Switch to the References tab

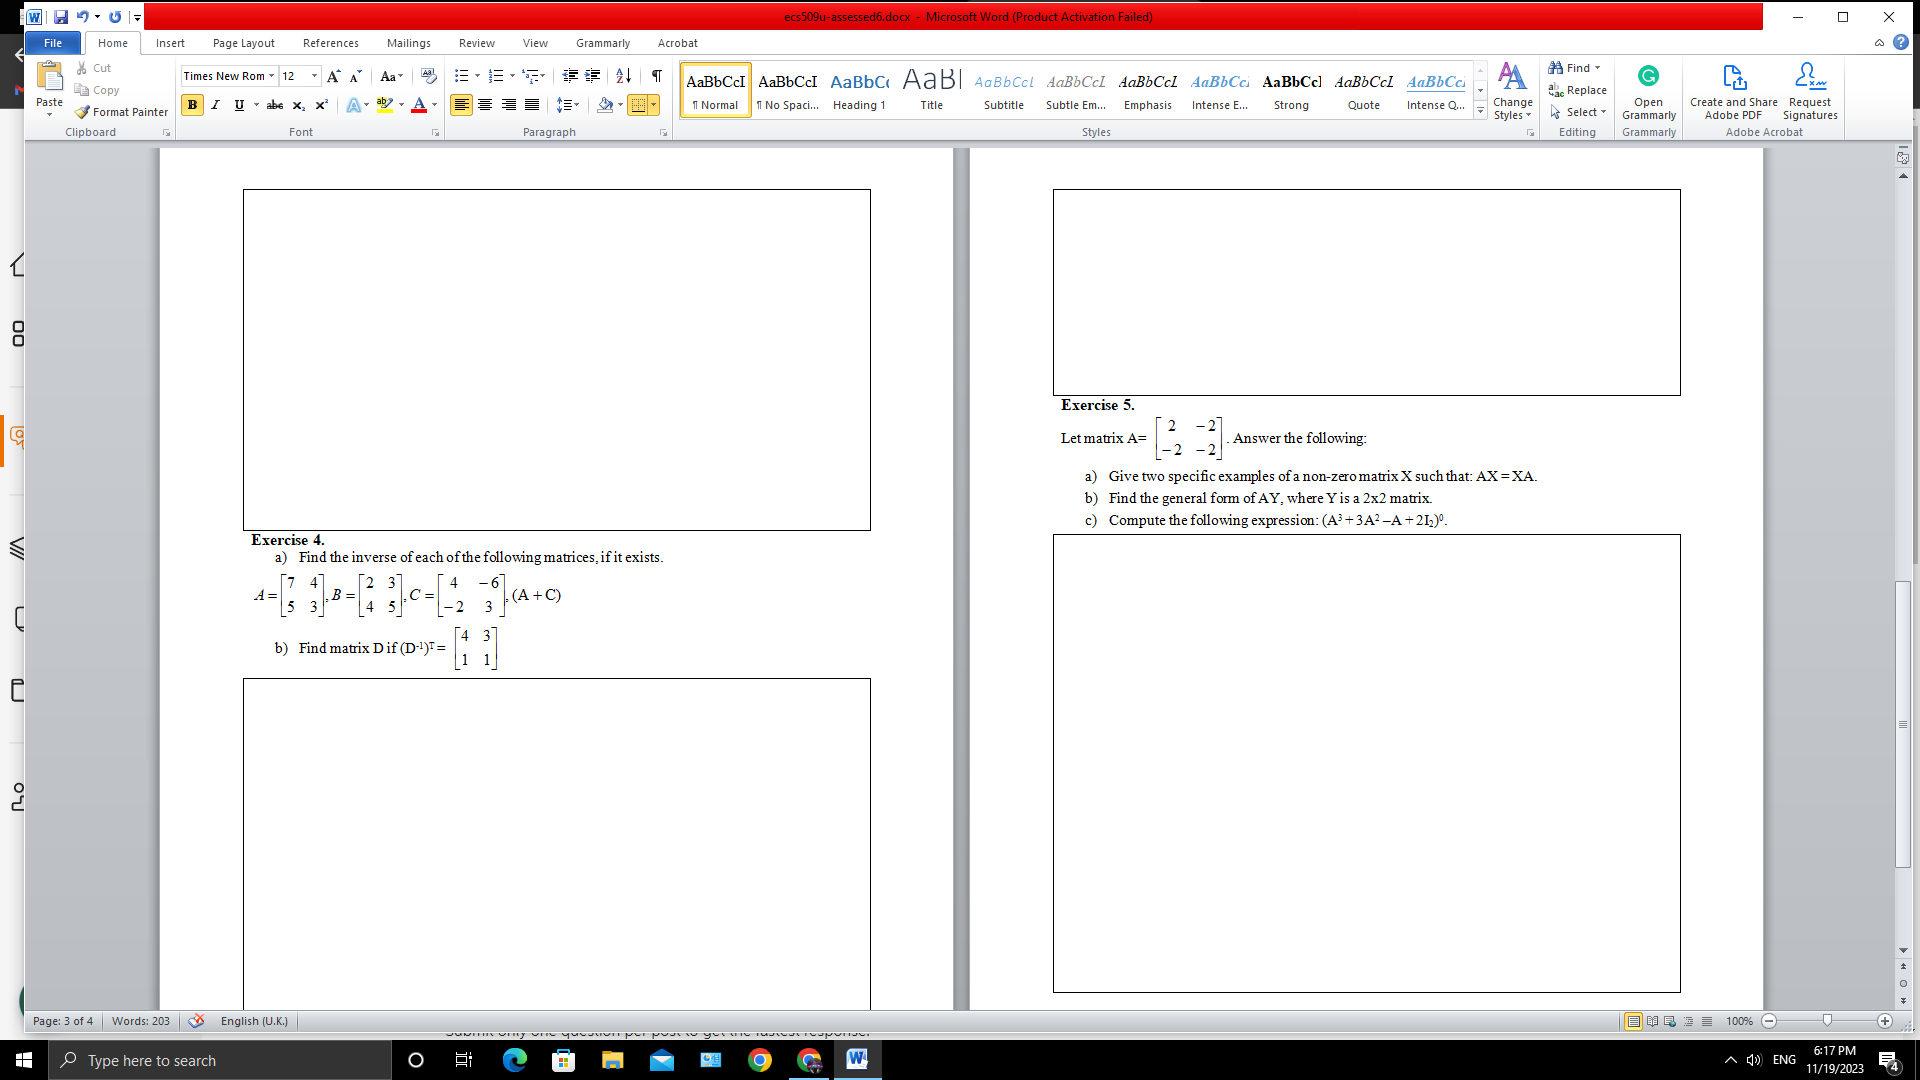pos(330,43)
